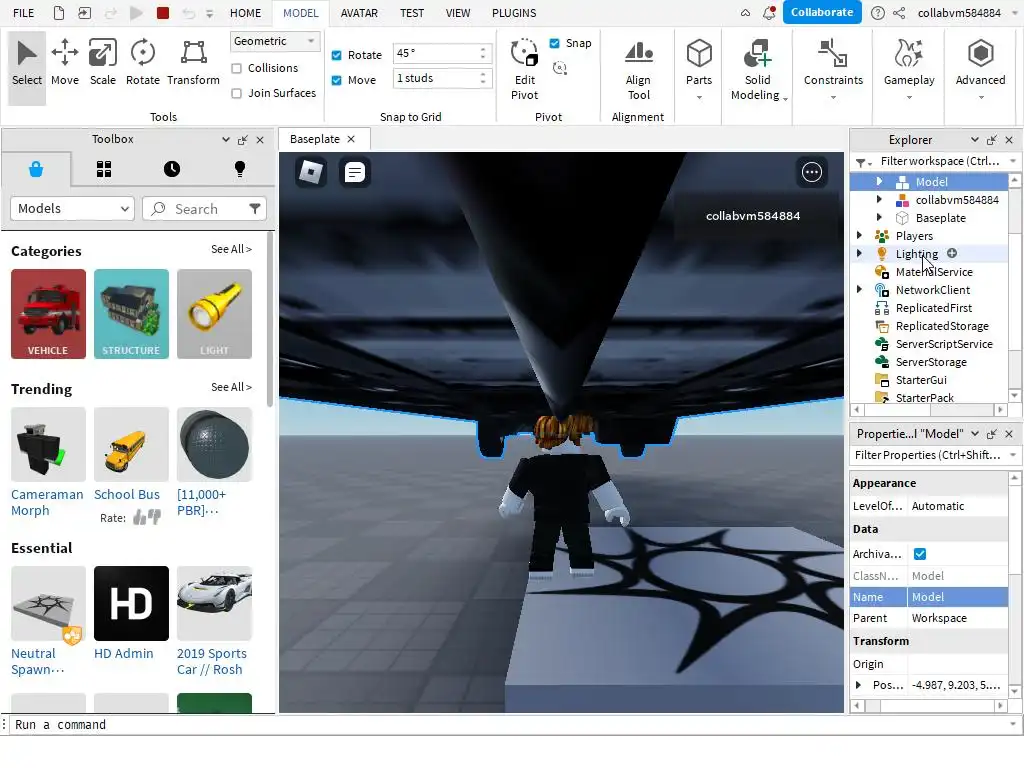Switch to the HOME ribbon tab
This screenshot has width=1024, height=768.
coord(245,12)
